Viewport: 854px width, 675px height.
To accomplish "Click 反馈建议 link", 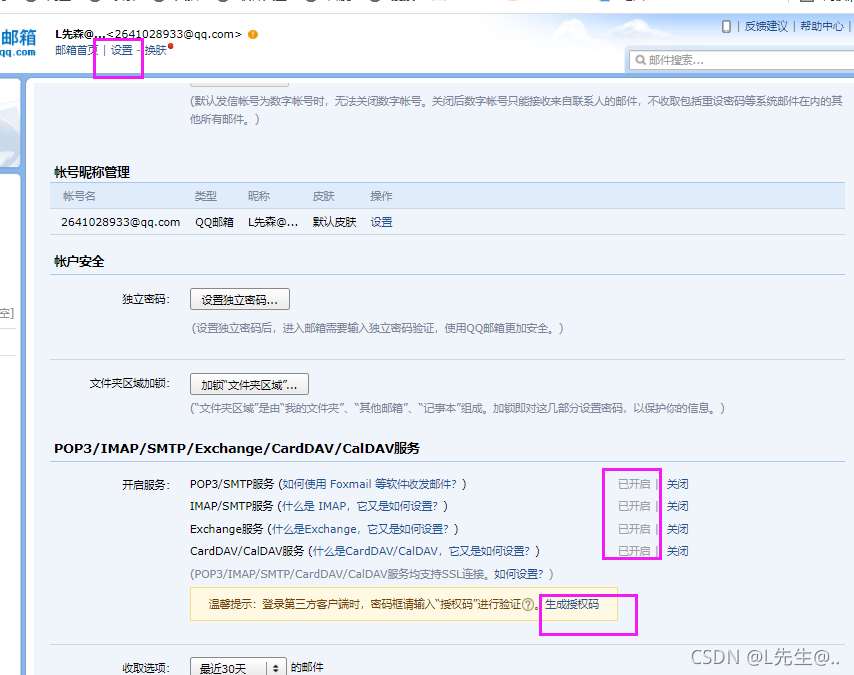I will [766, 26].
